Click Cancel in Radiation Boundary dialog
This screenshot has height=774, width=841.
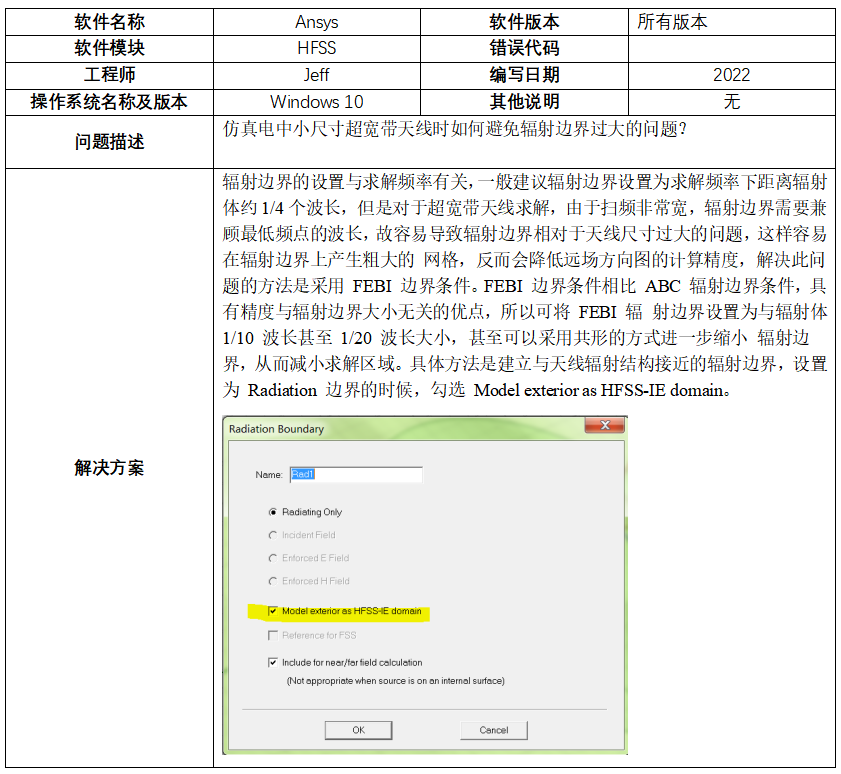[x=493, y=730]
